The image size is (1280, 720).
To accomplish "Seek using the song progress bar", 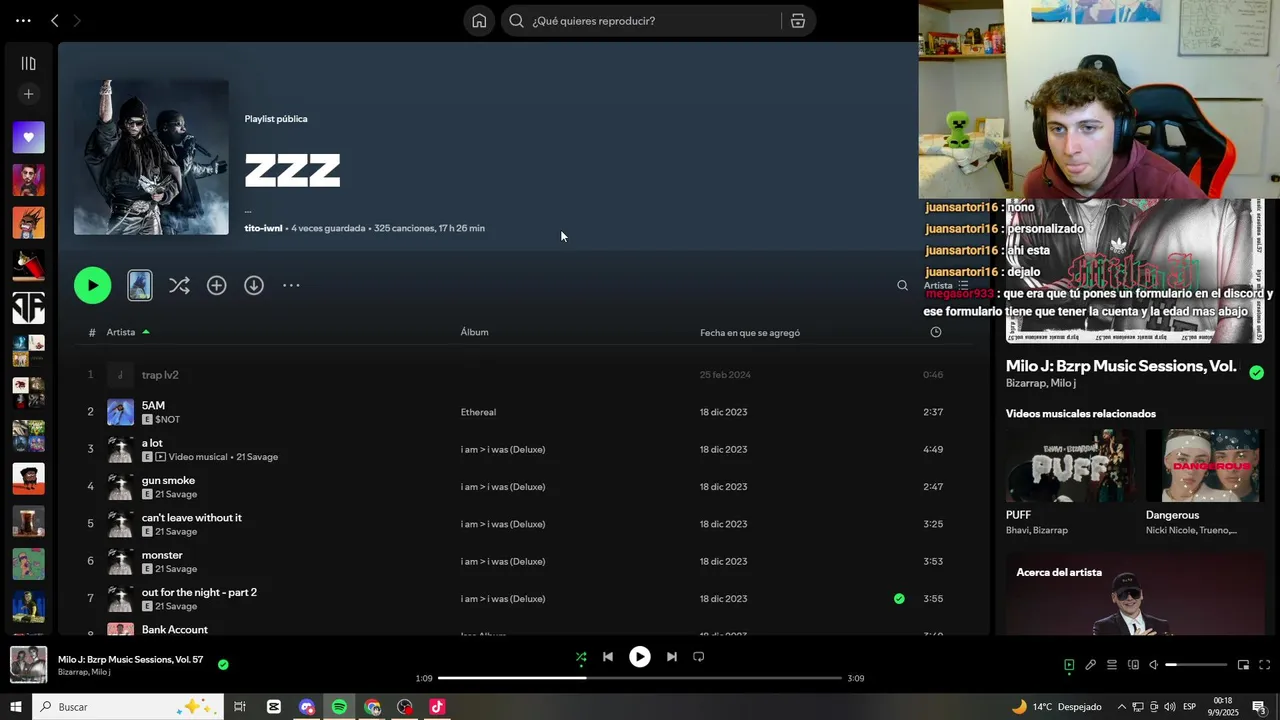I will [640, 678].
